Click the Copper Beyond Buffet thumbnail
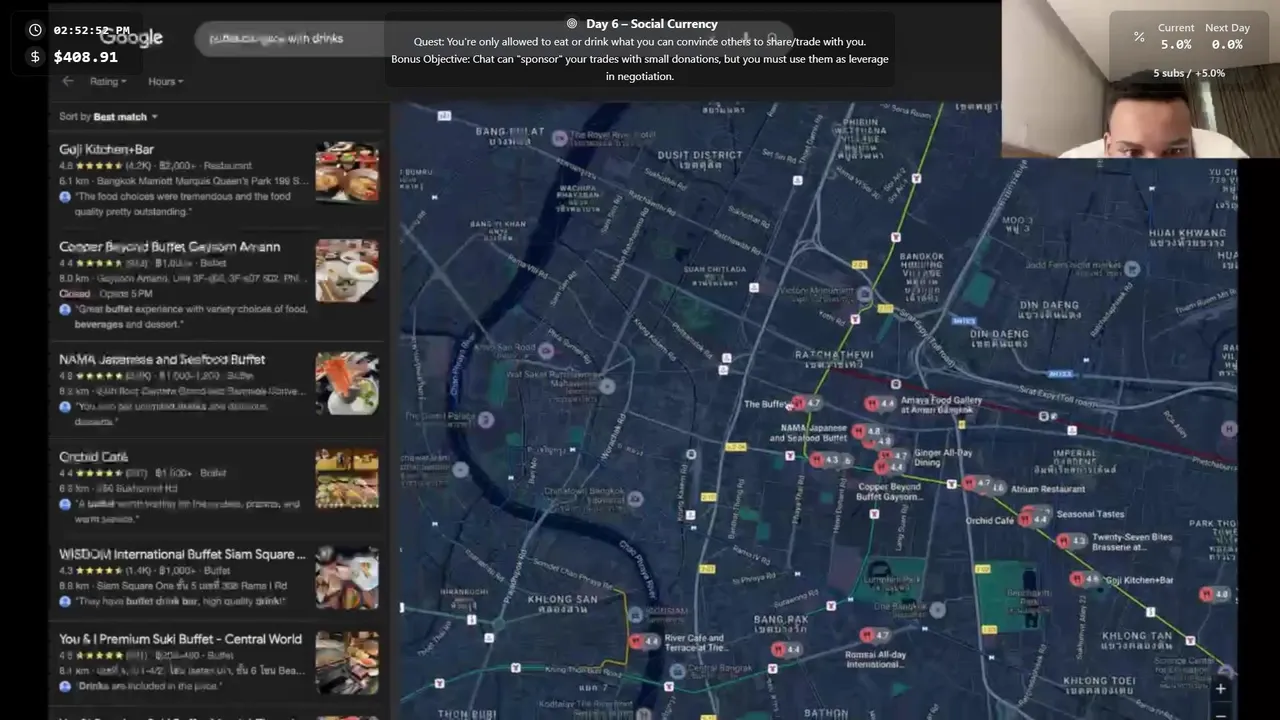 pyautogui.click(x=347, y=270)
